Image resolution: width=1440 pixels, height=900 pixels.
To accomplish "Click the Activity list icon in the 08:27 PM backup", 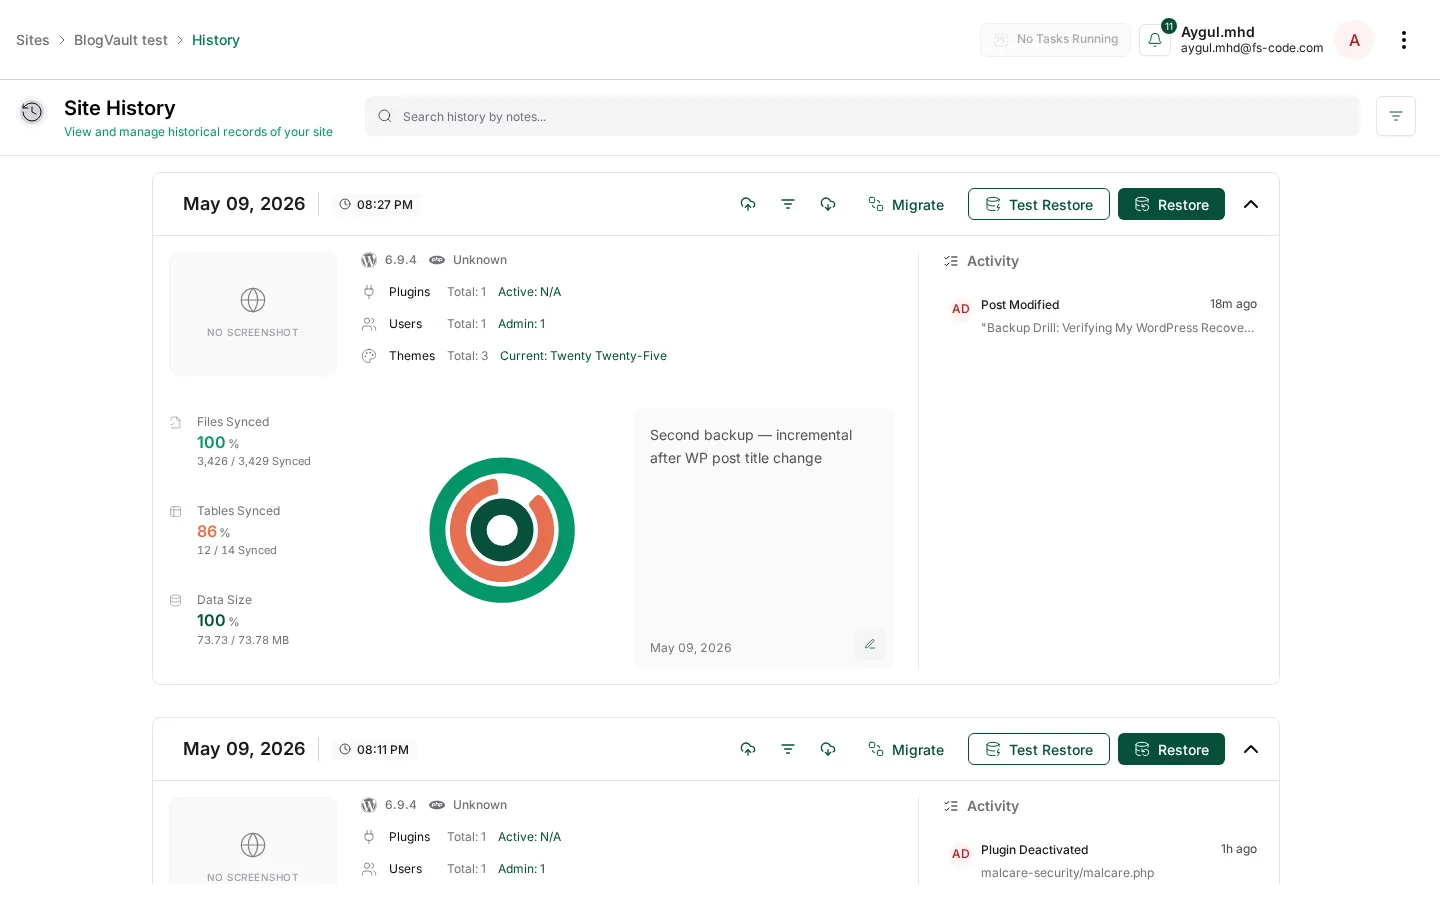I will tap(951, 261).
